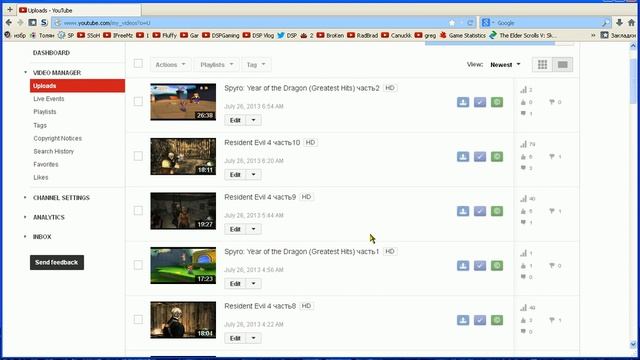Open Dashboard in the sidebar
Viewport: 640px width, 360px height.
[51, 53]
